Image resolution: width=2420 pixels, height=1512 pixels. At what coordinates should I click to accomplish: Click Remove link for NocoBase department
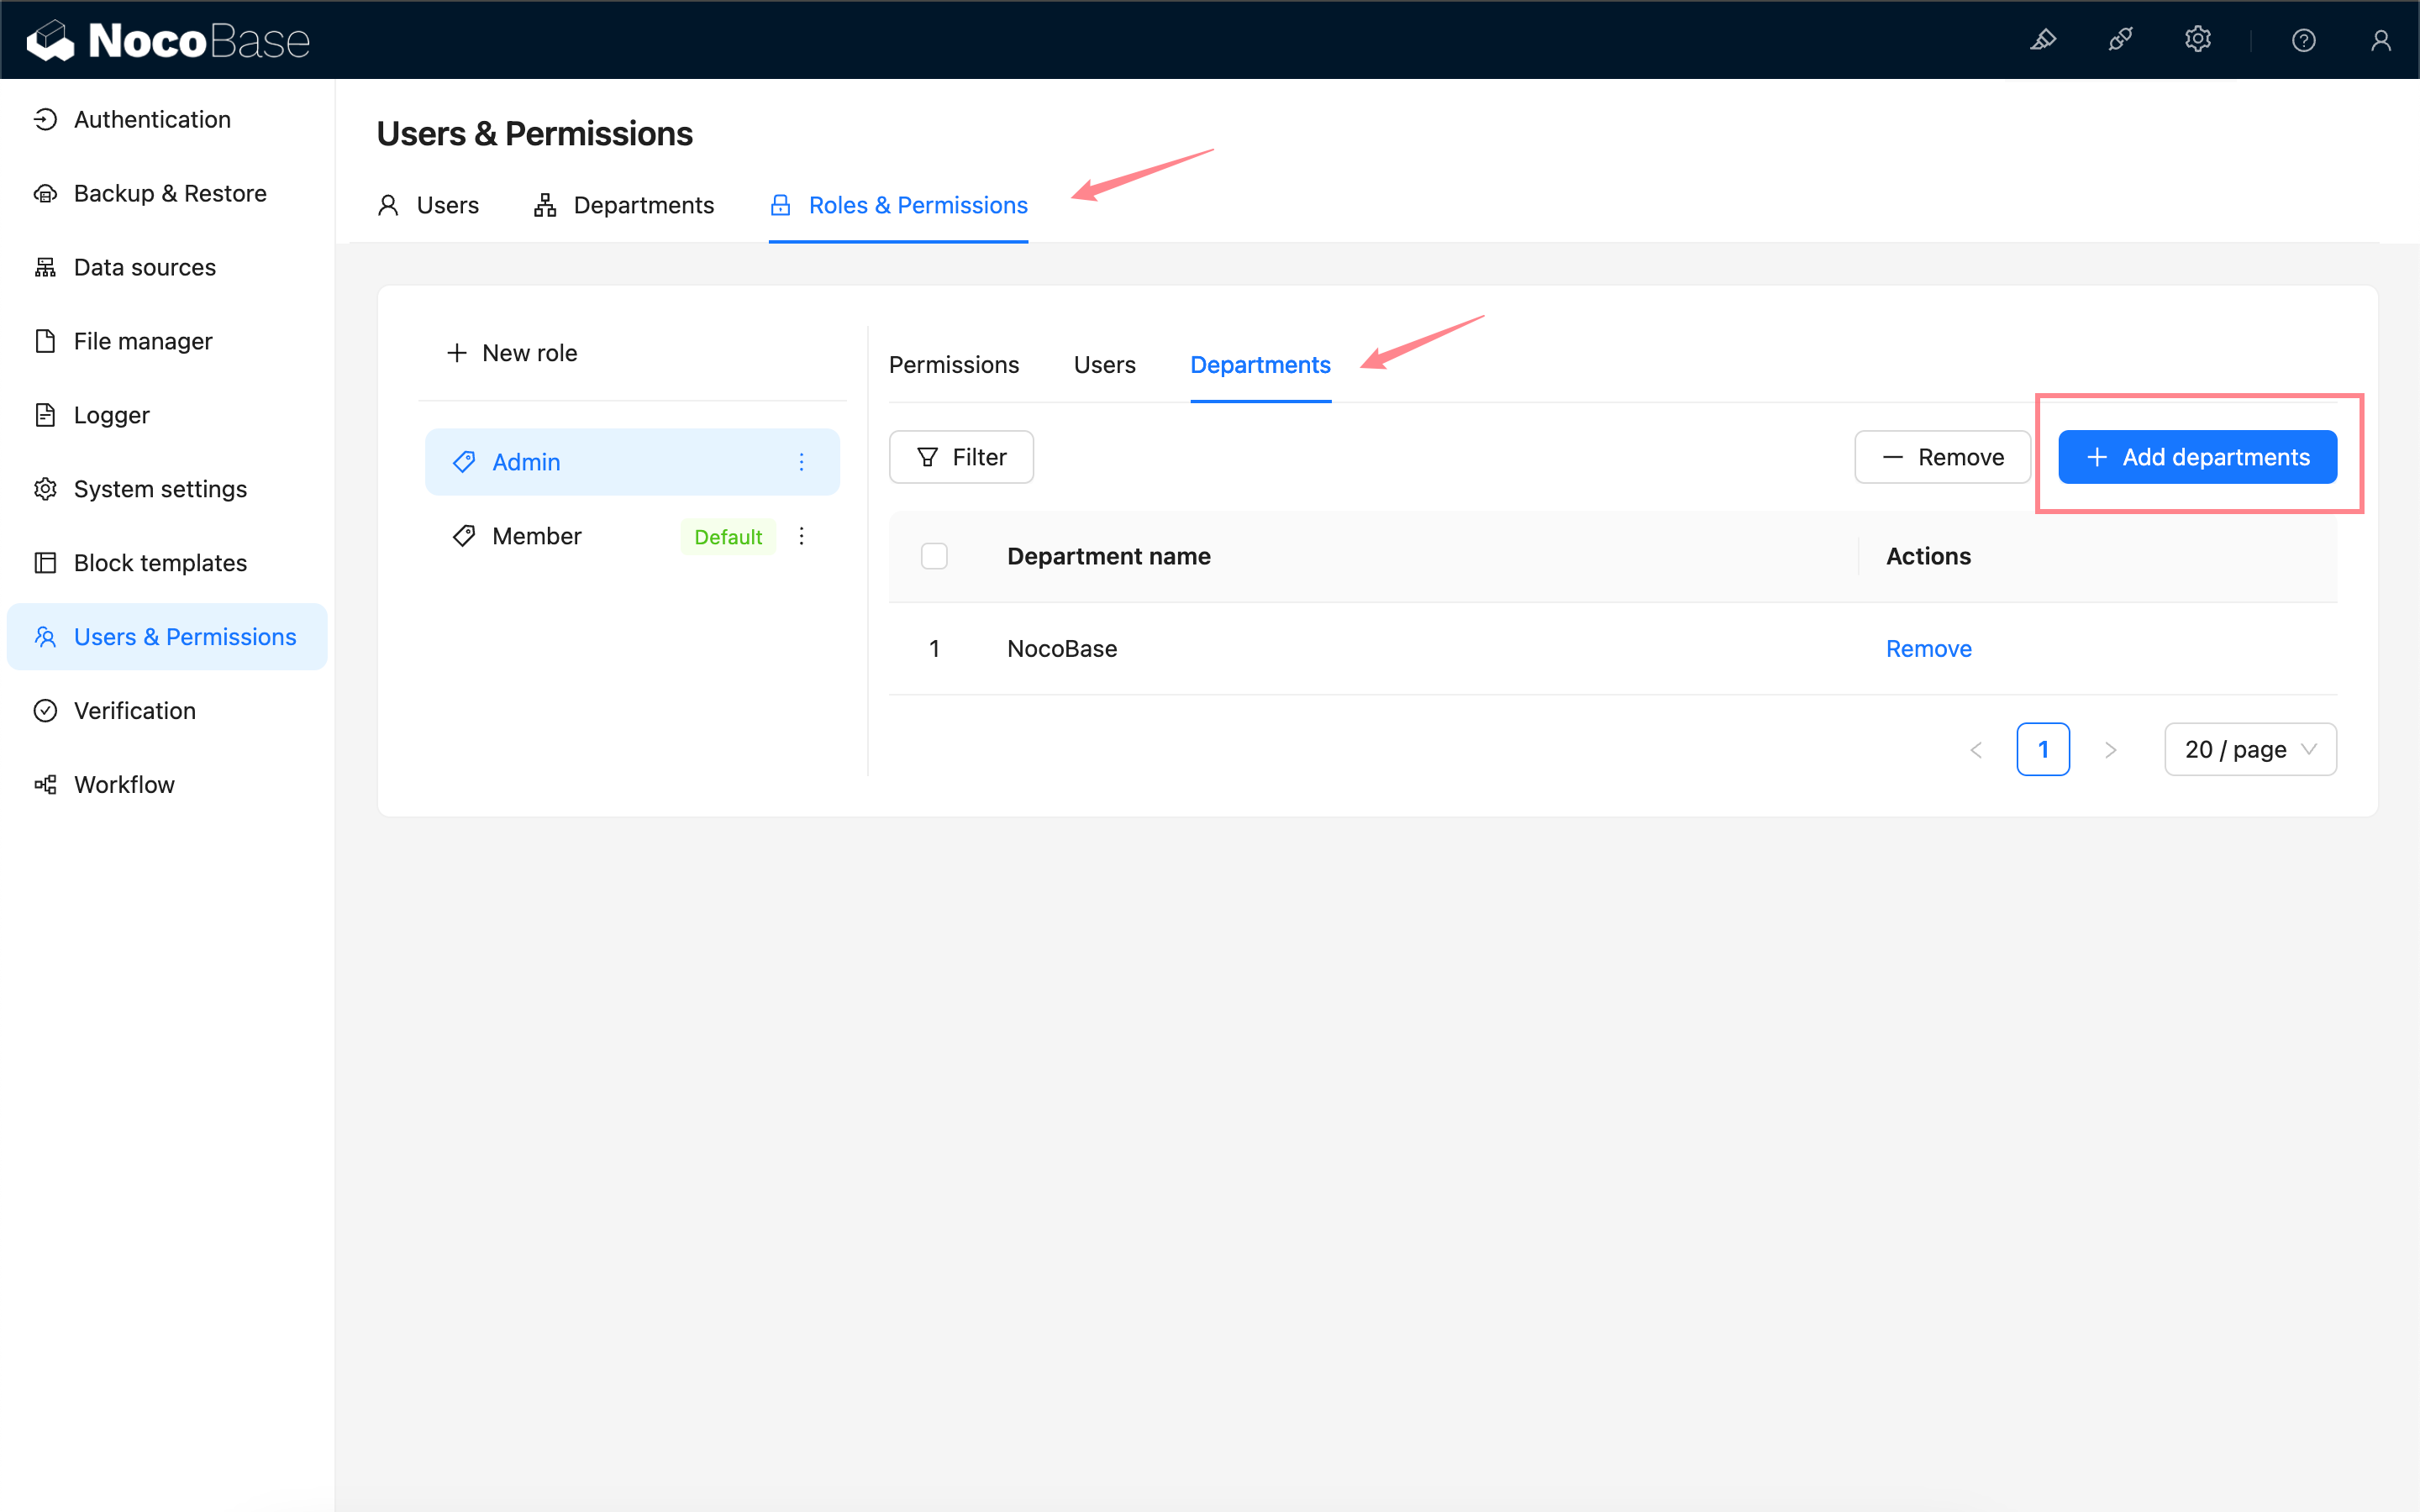[x=1928, y=649]
